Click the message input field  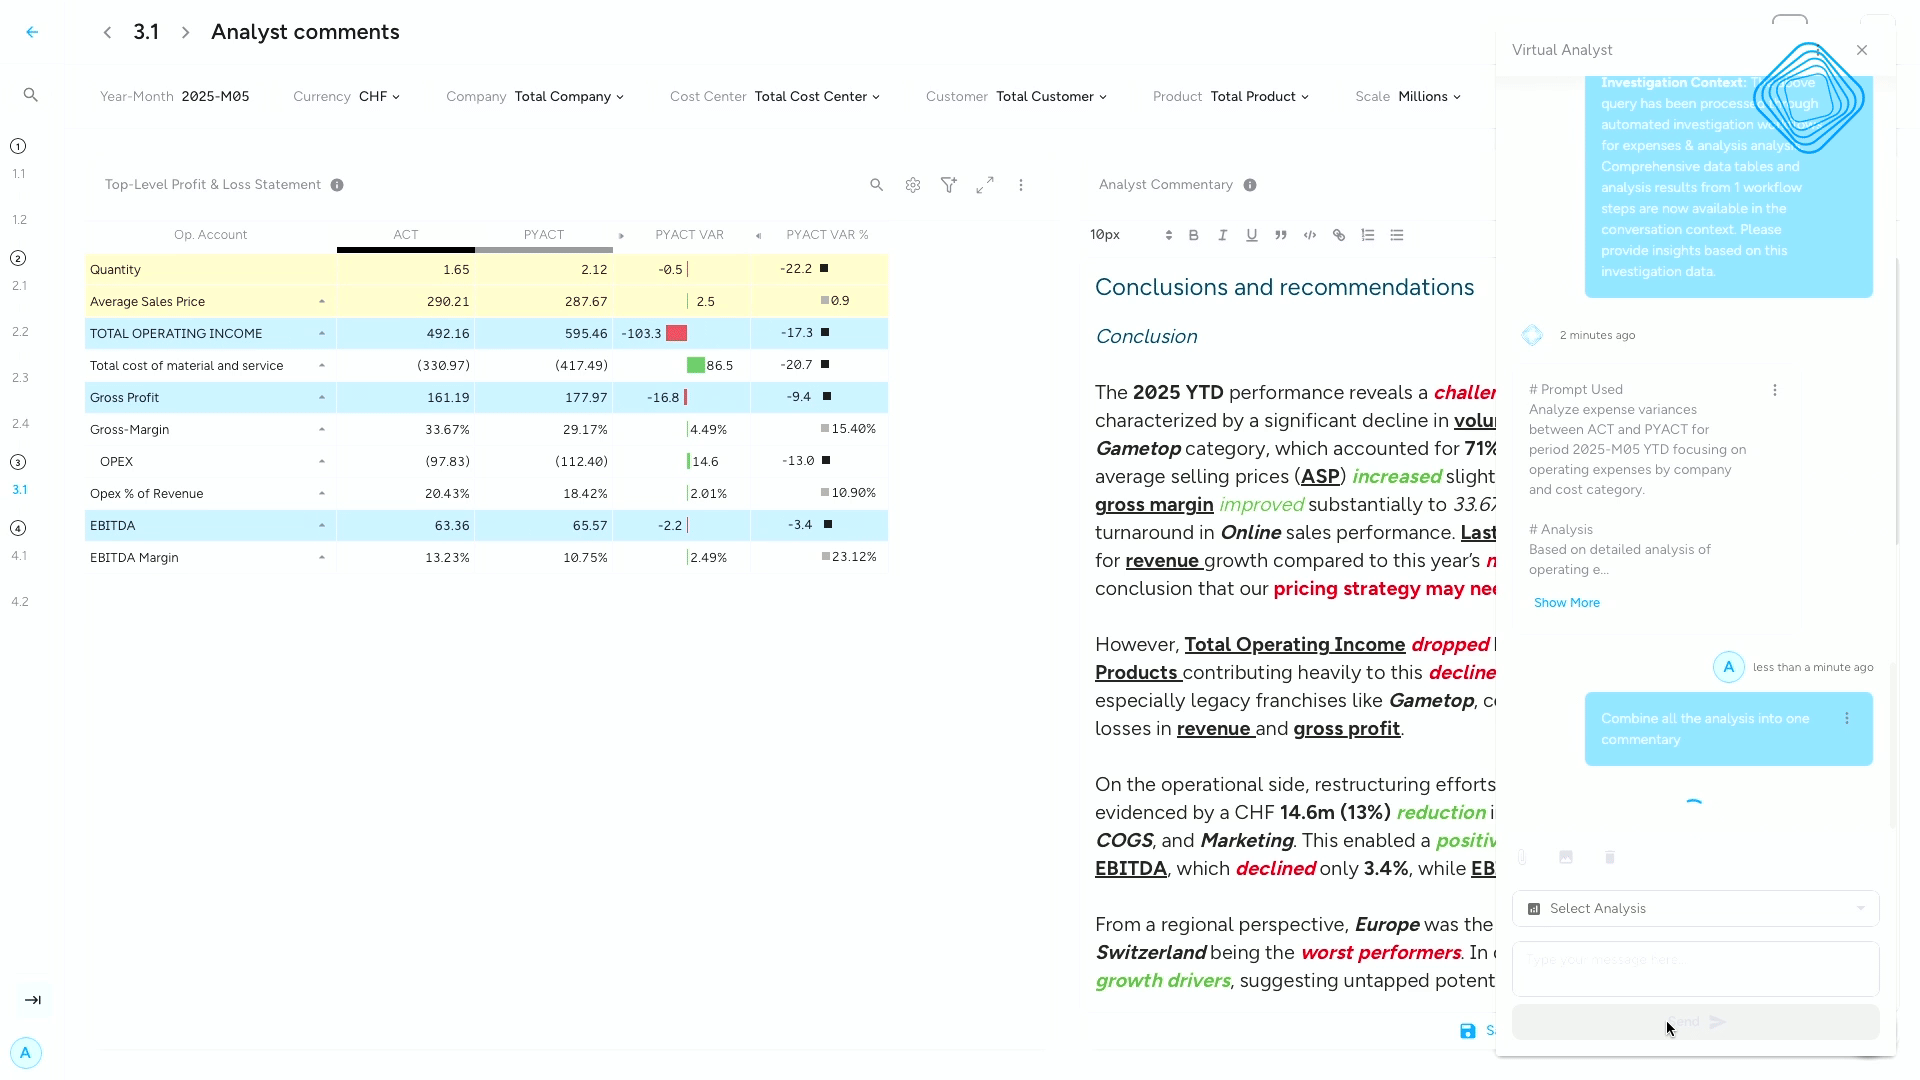1695,968
